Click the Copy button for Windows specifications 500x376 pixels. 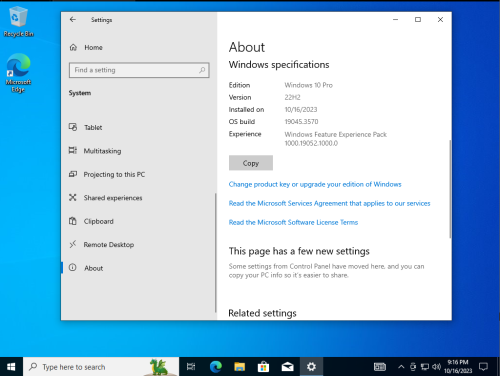(251, 163)
